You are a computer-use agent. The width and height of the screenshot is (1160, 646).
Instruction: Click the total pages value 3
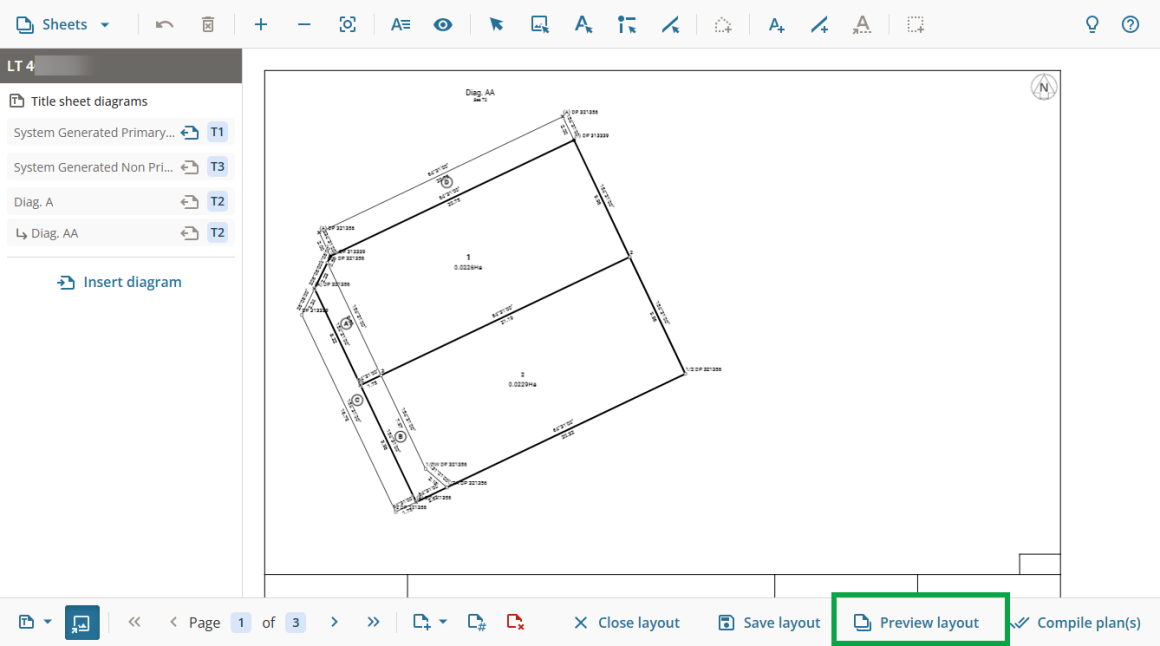(x=295, y=622)
